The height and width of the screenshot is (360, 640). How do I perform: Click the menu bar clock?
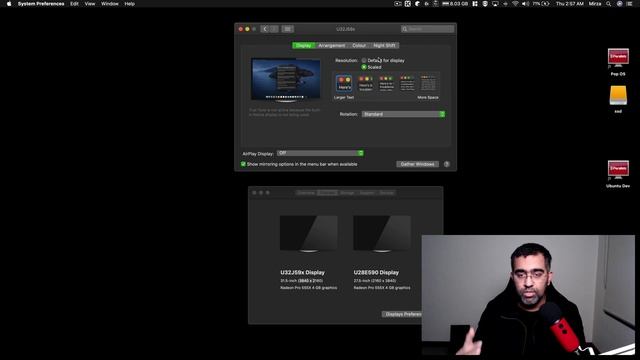[570, 4]
